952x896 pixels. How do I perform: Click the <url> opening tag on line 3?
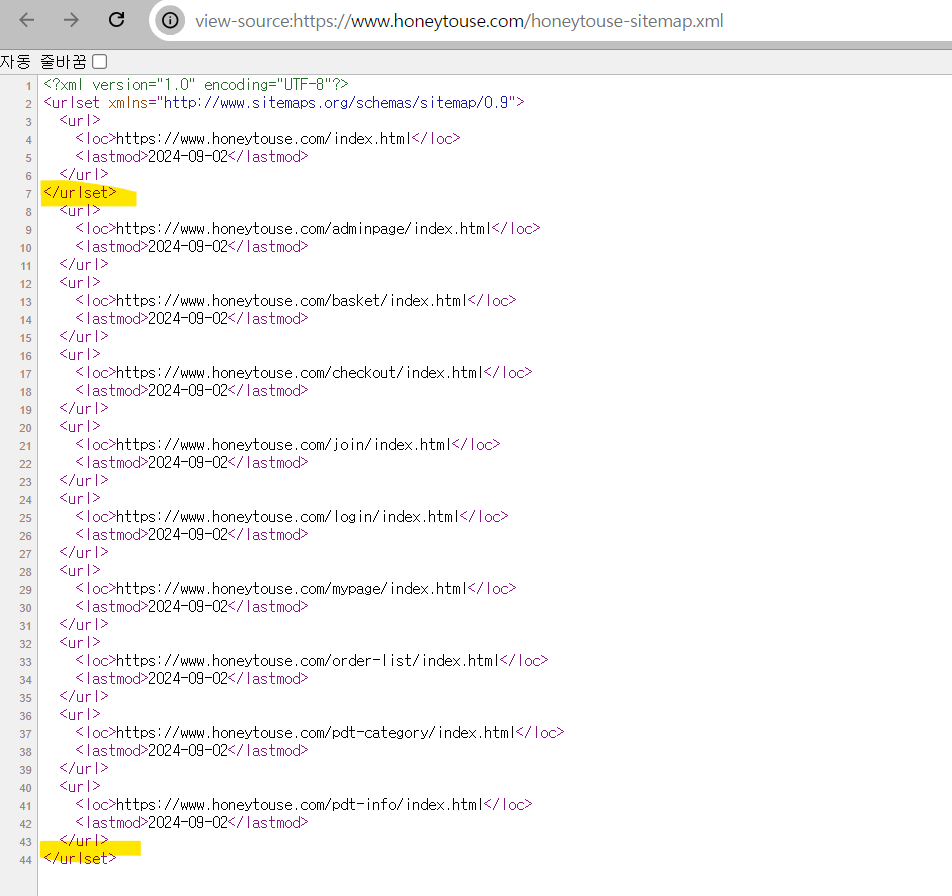click(80, 120)
